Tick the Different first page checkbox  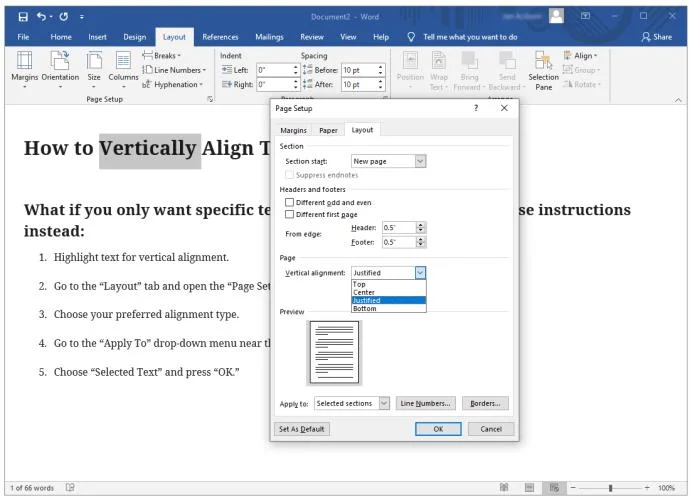point(289,214)
